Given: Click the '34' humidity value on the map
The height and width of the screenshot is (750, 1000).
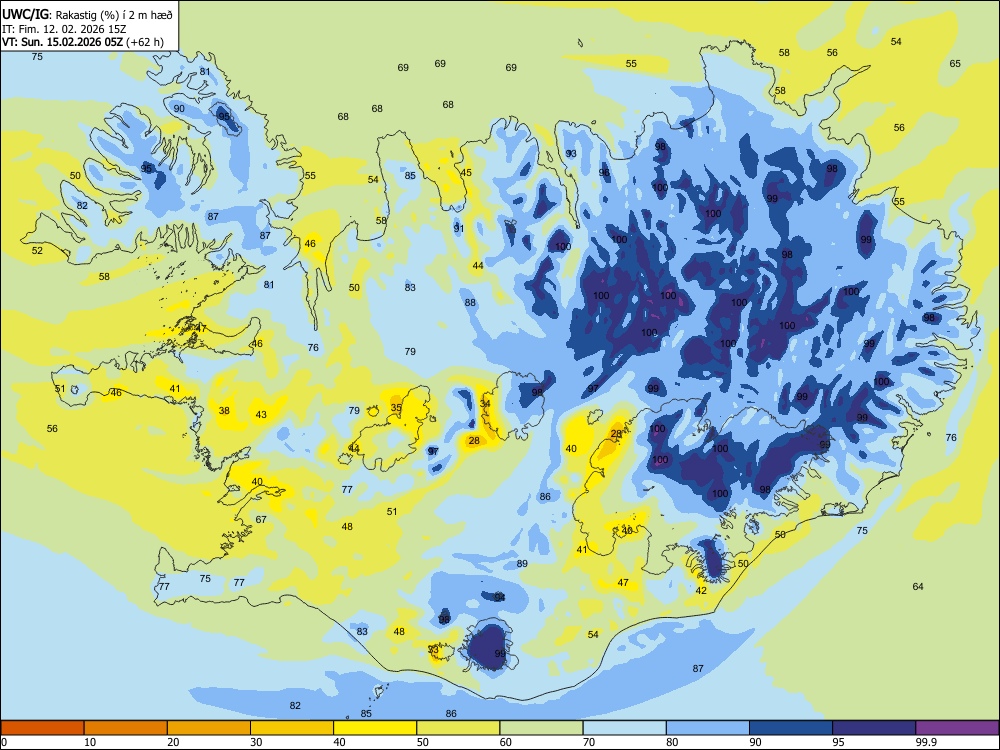Looking at the screenshot, I should 485,404.
